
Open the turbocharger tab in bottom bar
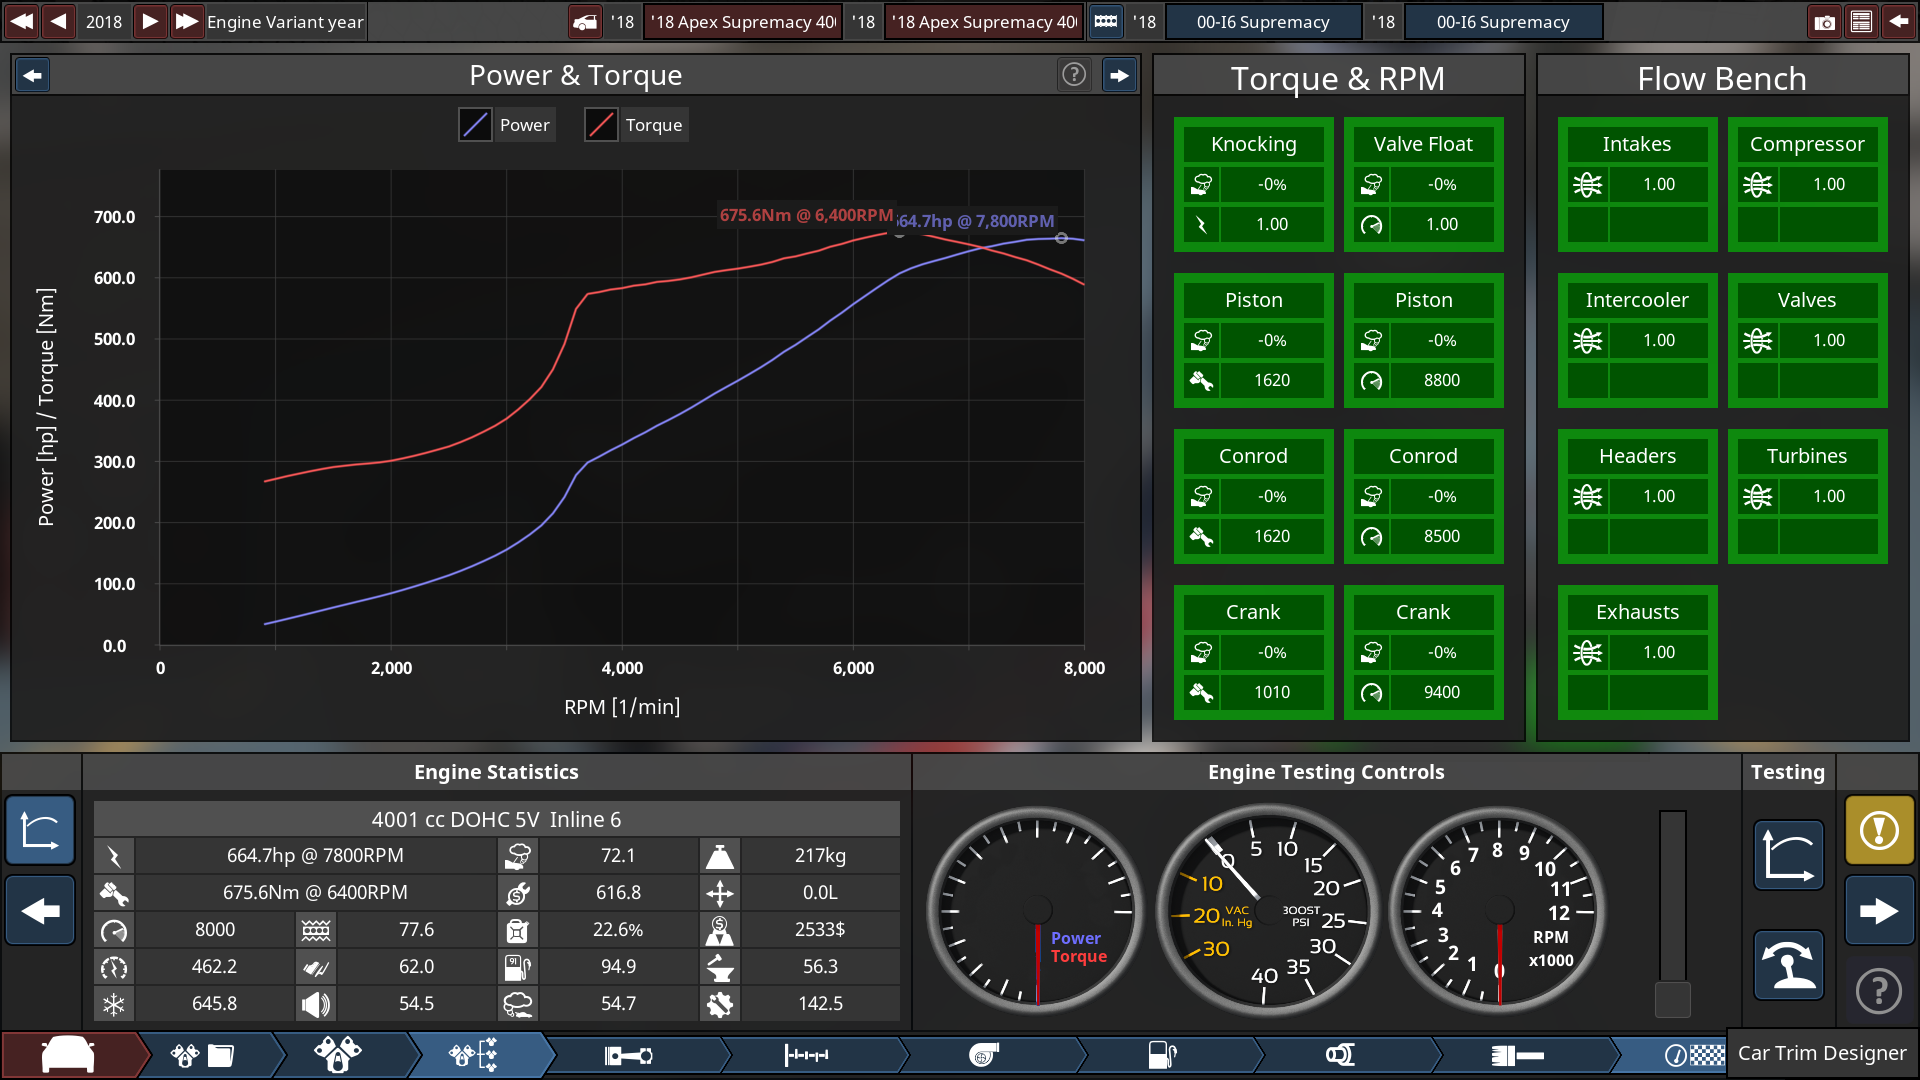point(985,1055)
